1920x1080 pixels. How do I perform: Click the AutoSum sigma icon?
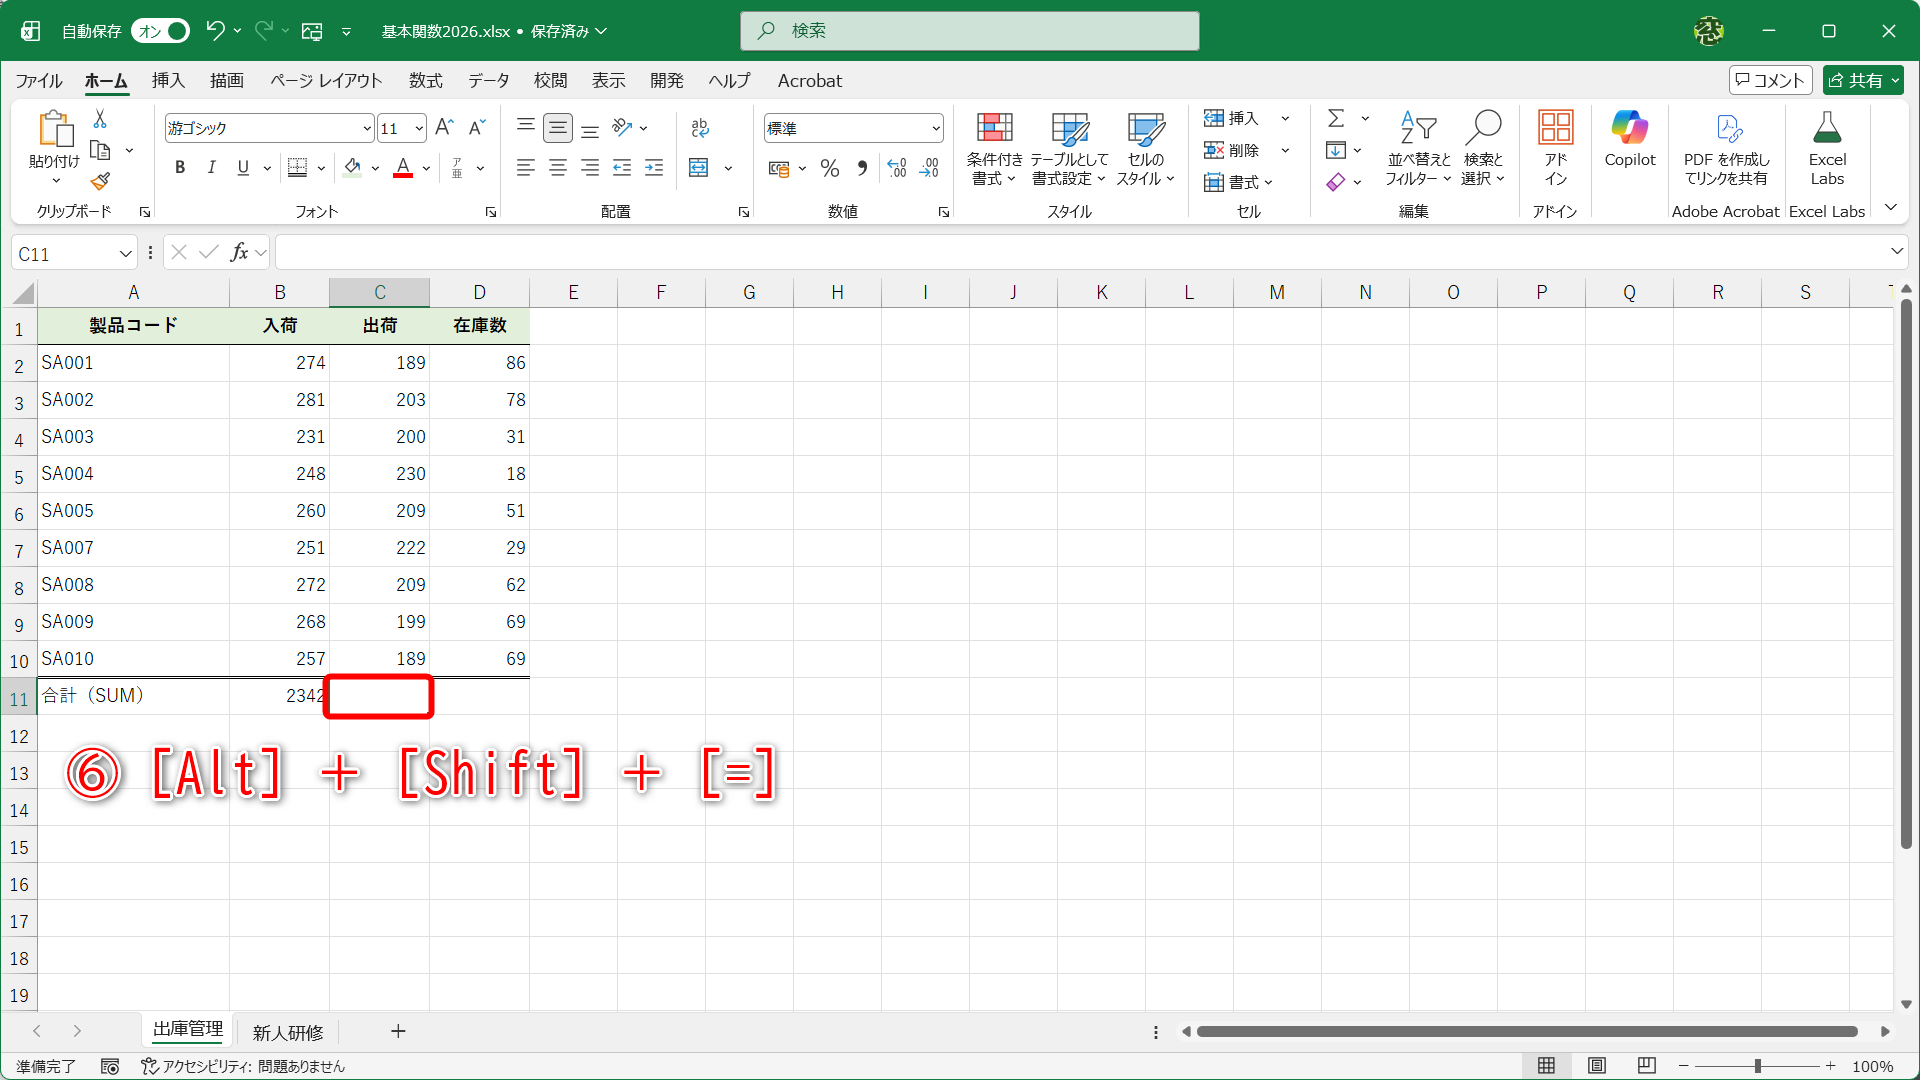(x=1337, y=117)
